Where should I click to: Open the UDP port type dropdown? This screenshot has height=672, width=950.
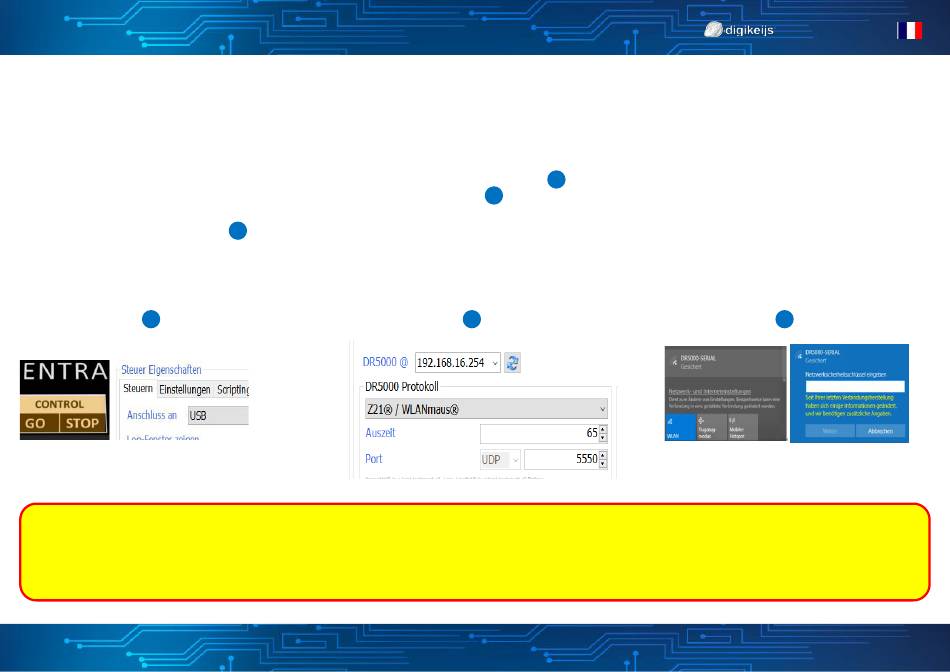click(500, 458)
